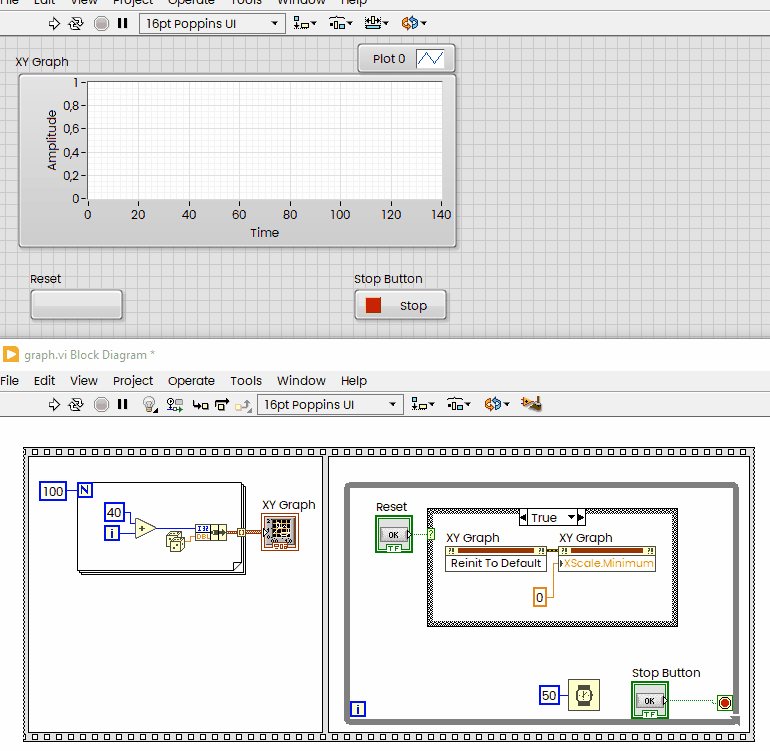The image size is (770, 751).
Task: Toggle Retain Wire Values in toolbar
Action: (x=175, y=405)
